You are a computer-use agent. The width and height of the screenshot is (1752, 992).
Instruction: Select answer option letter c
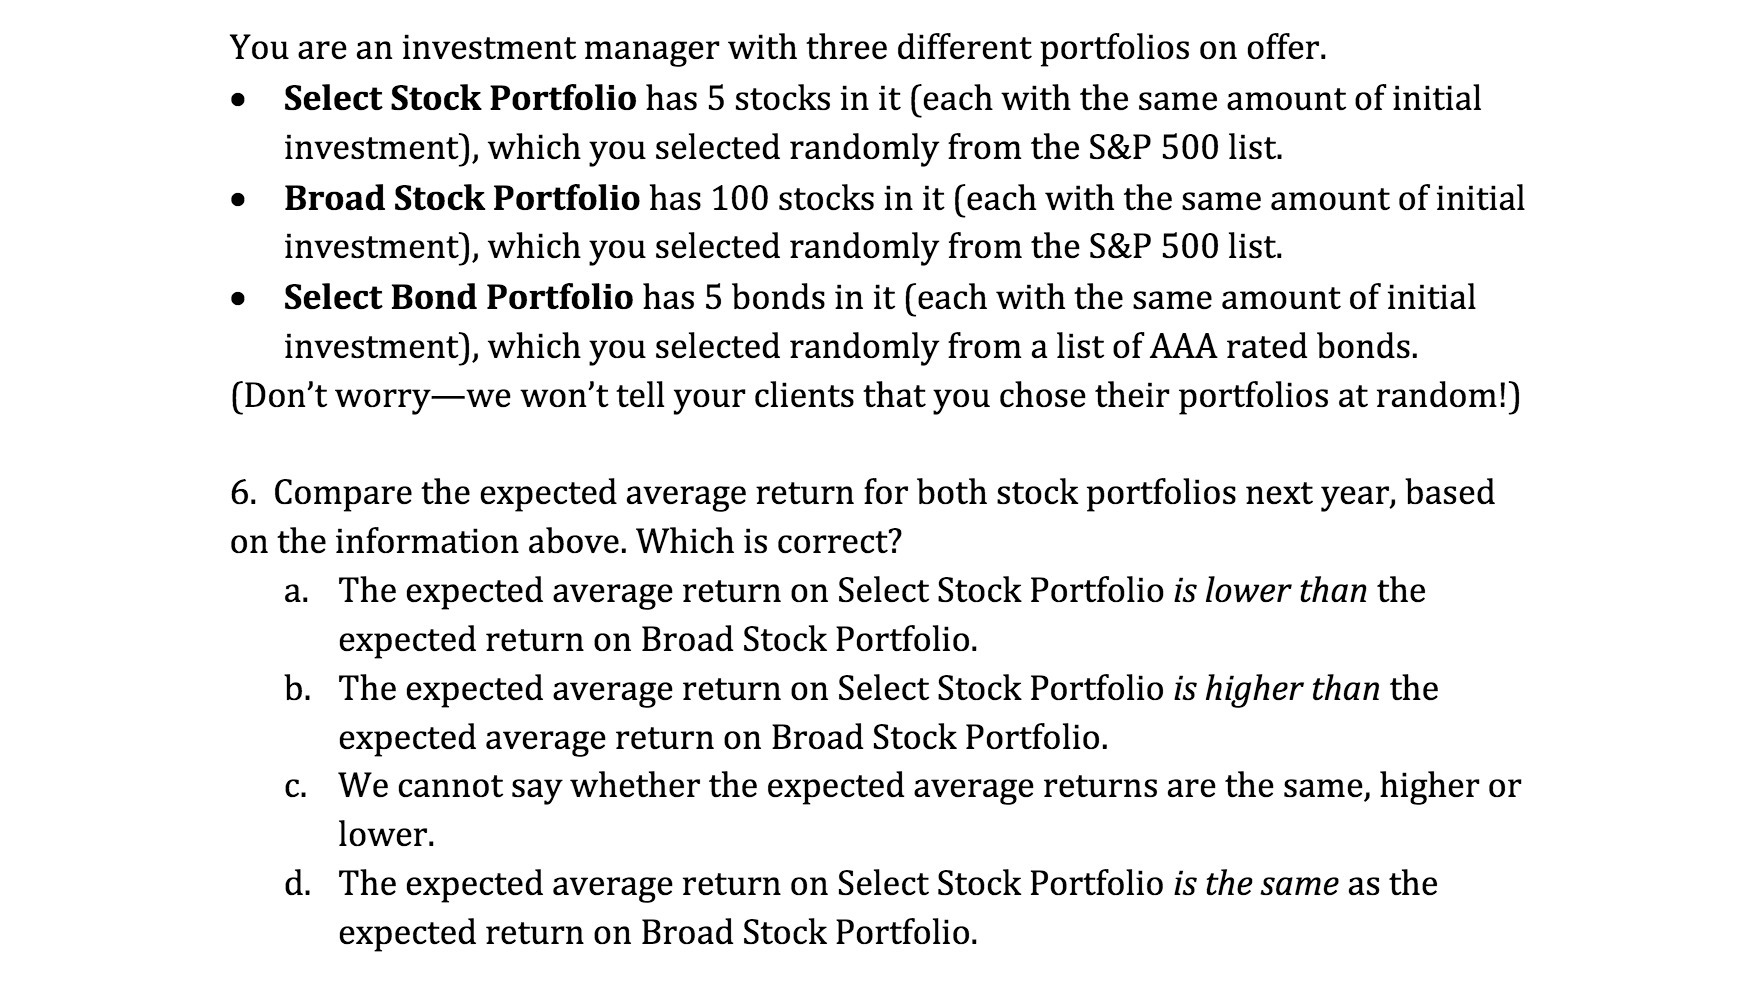click(x=295, y=787)
